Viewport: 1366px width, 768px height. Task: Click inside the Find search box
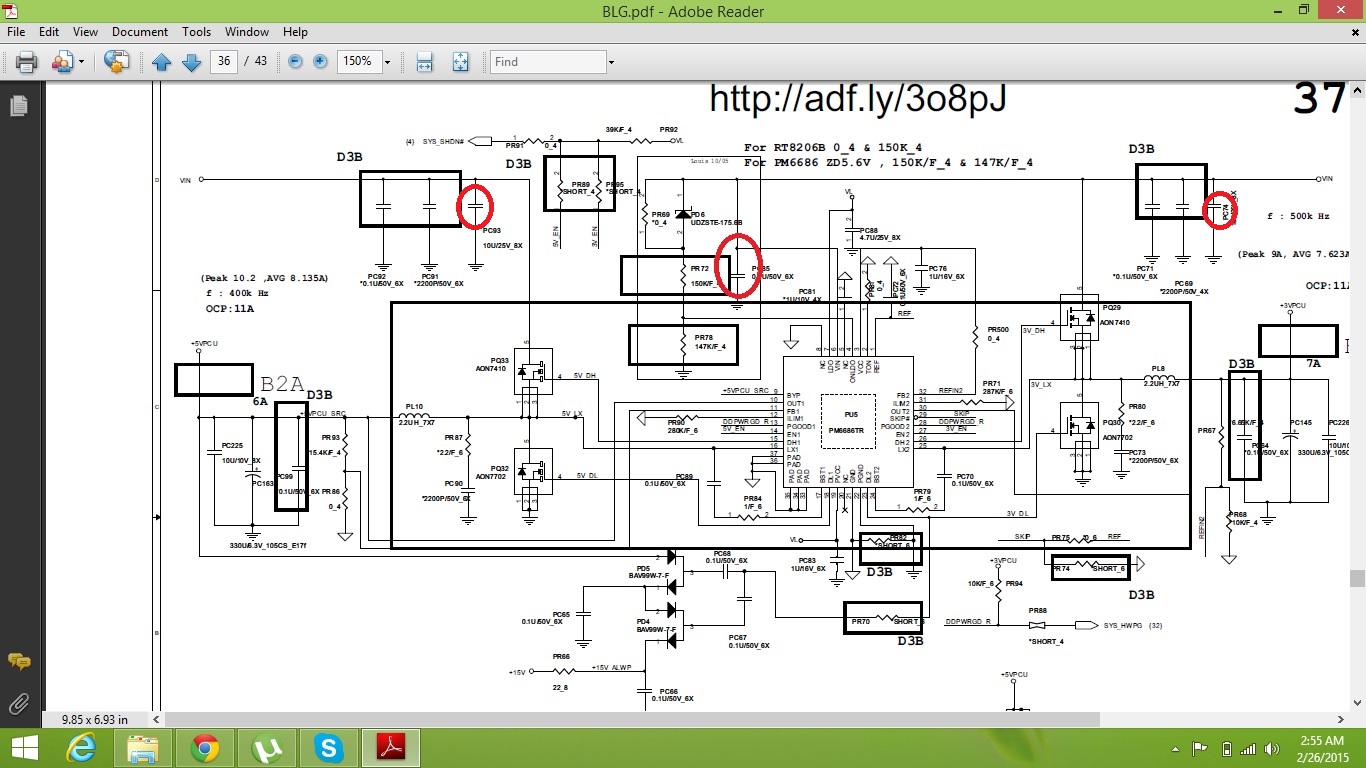pyautogui.click(x=548, y=62)
